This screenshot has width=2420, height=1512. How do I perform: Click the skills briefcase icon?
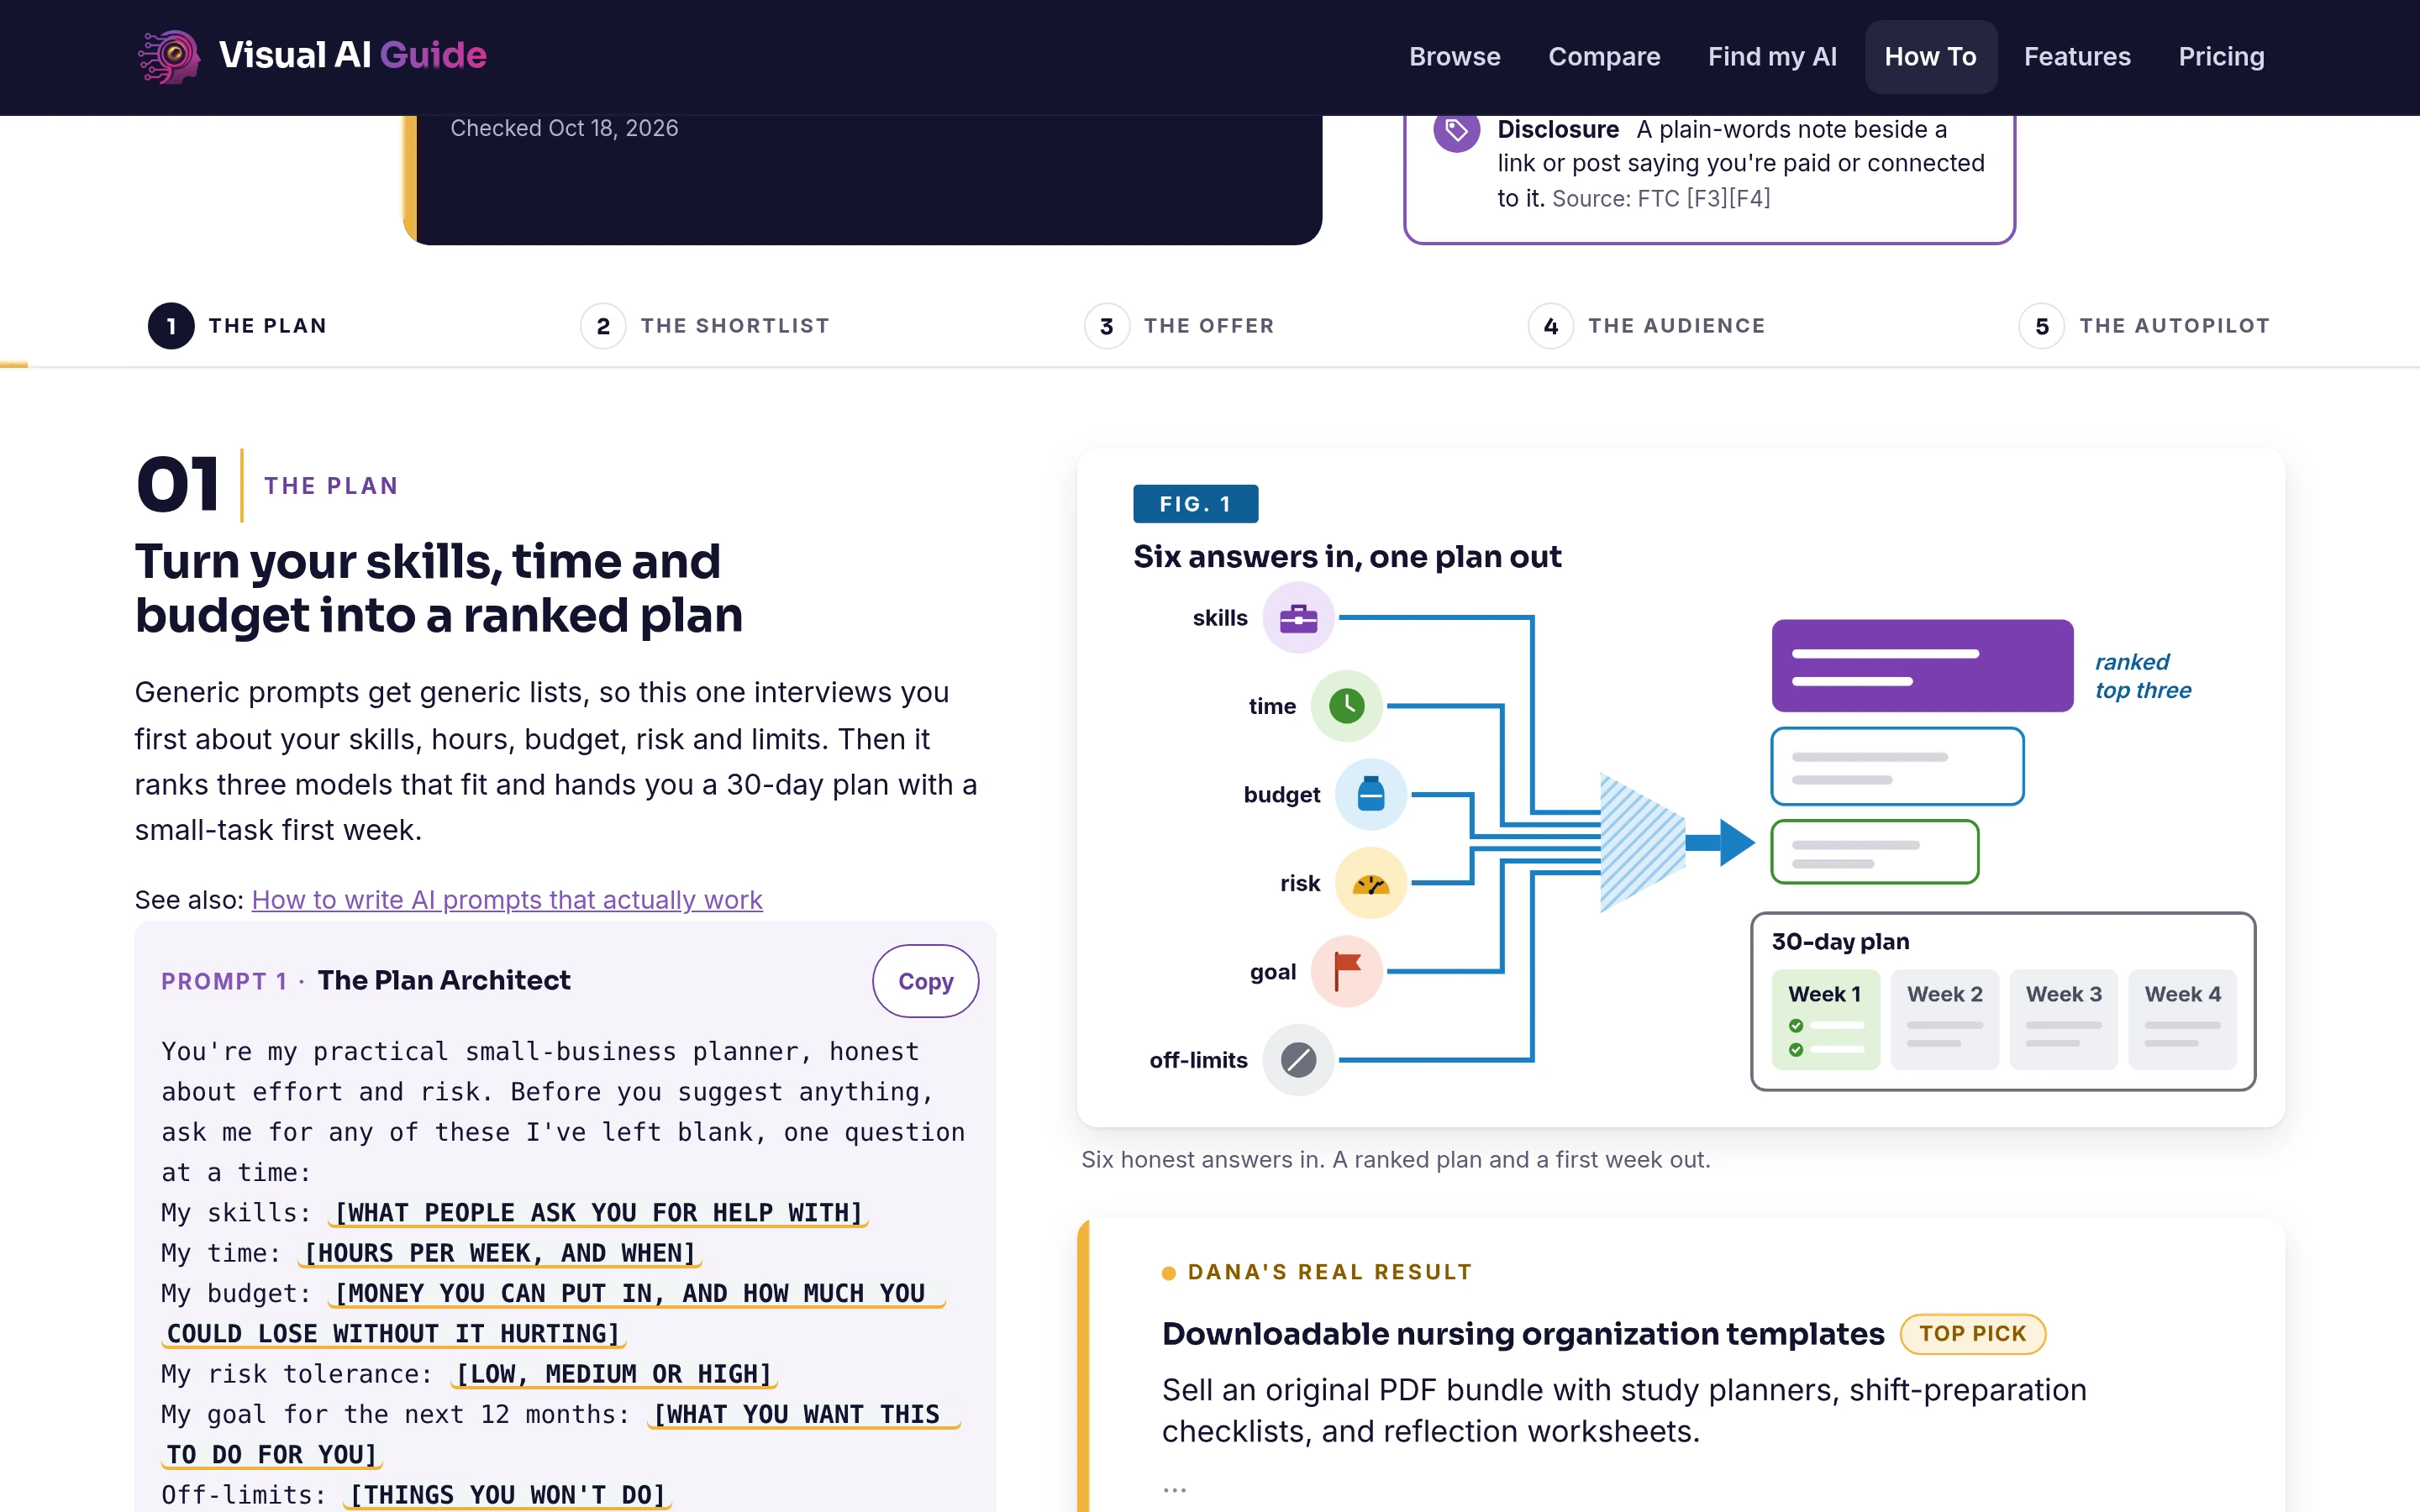coord(1298,618)
